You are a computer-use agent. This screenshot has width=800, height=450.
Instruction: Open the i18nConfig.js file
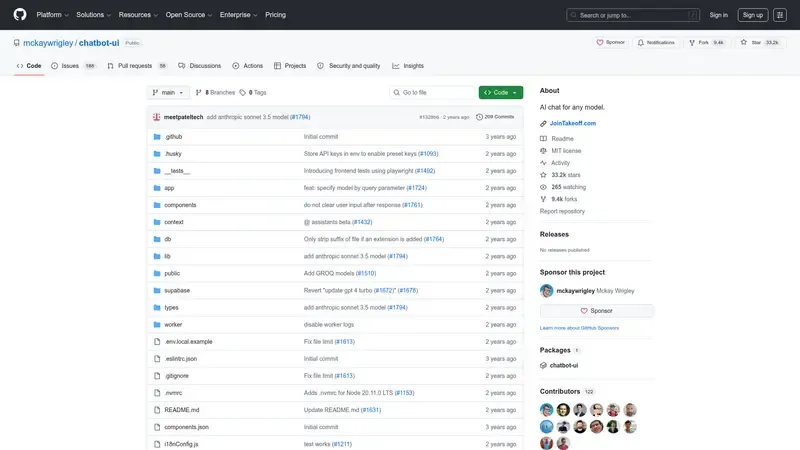coord(181,444)
